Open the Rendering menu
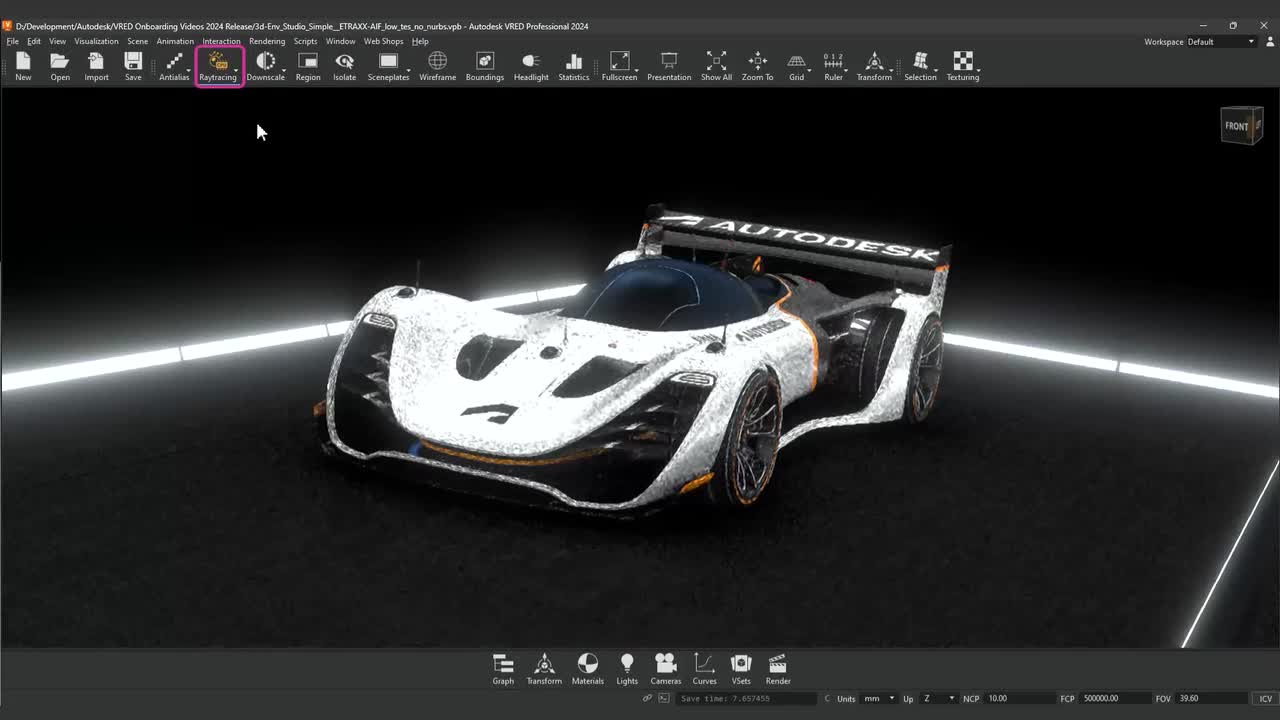 click(267, 42)
